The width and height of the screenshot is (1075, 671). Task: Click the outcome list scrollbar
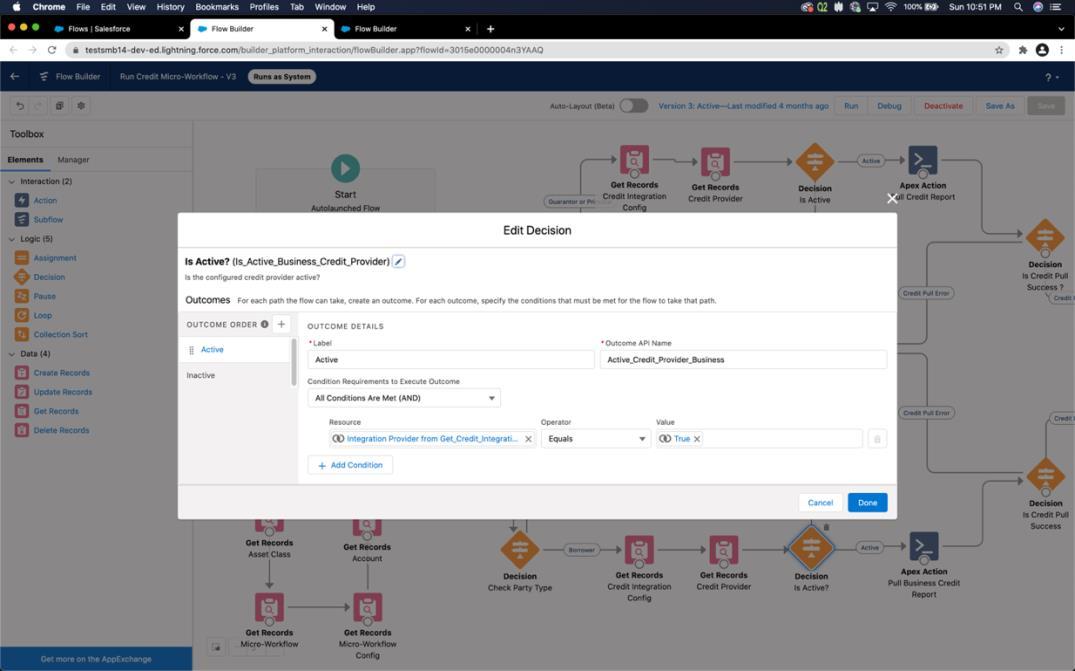pos(294,362)
